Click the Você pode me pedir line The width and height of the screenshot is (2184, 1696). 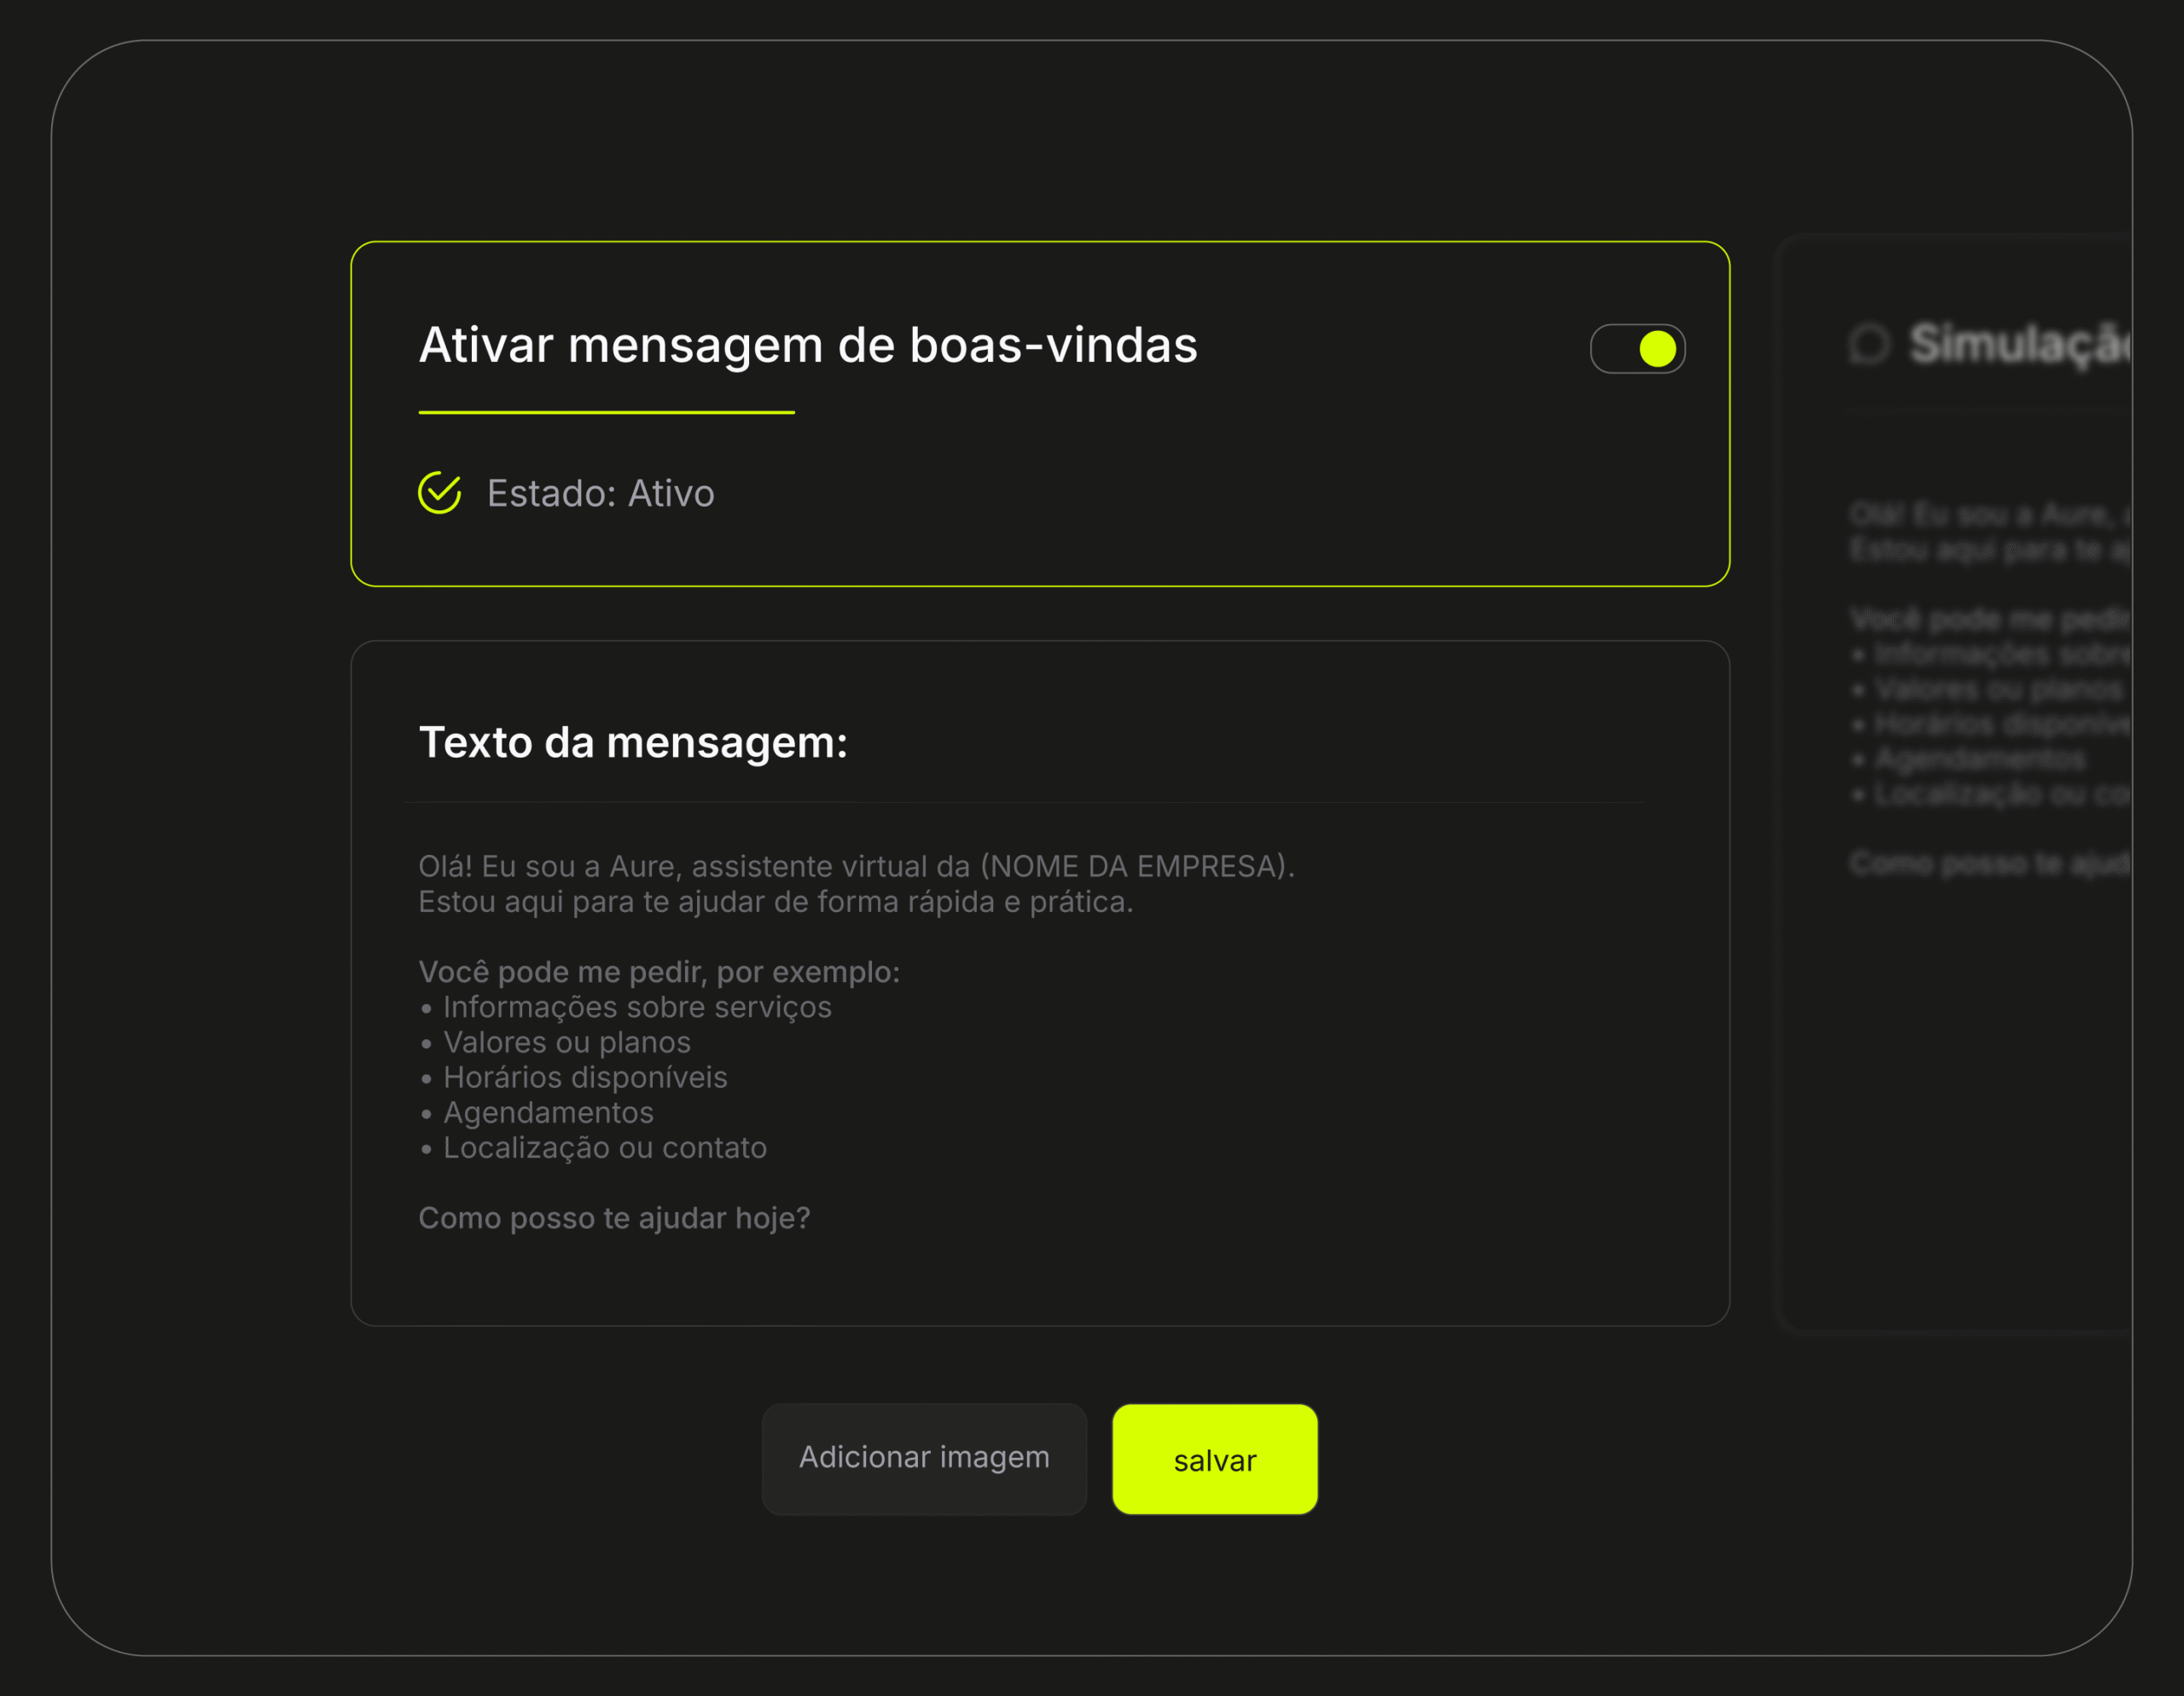click(x=658, y=972)
